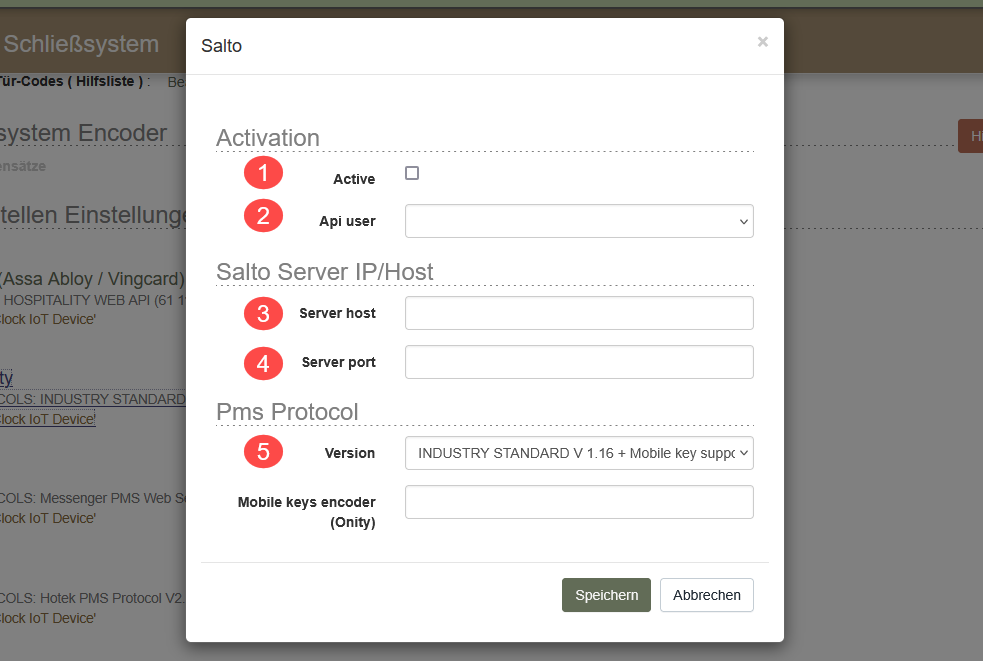The height and width of the screenshot is (661, 983).
Task: Click the 'Pms Protocol' heading
Action: (x=287, y=412)
